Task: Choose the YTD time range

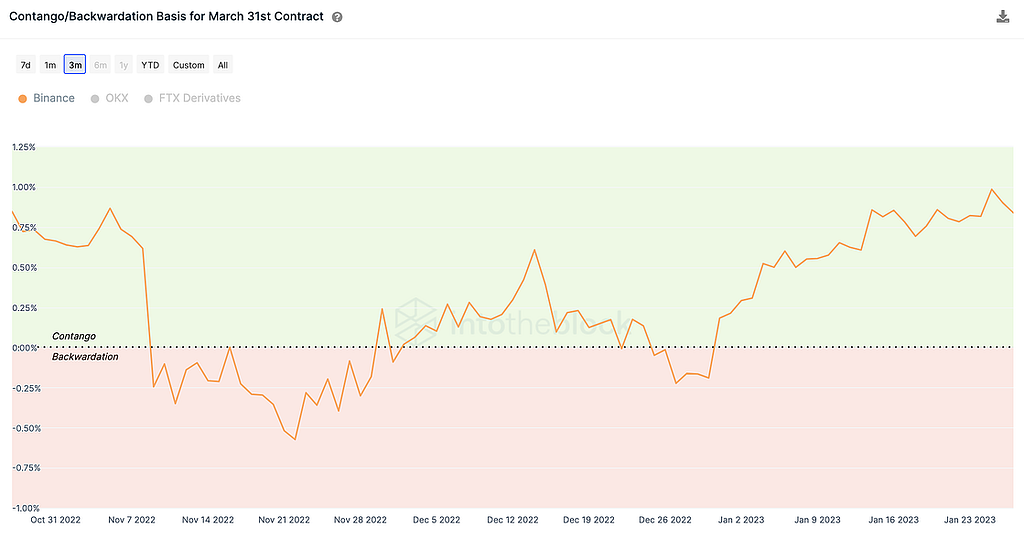Action: pyautogui.click(x=150, y=65)
